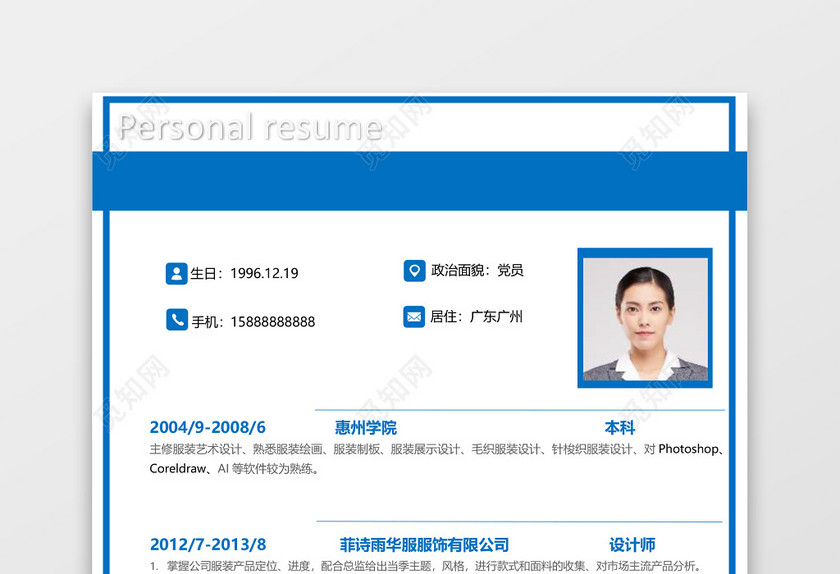840x574 pixels.
Task: Click the line starting 'Coreldraw、AI'
Action: click(235, 468)
